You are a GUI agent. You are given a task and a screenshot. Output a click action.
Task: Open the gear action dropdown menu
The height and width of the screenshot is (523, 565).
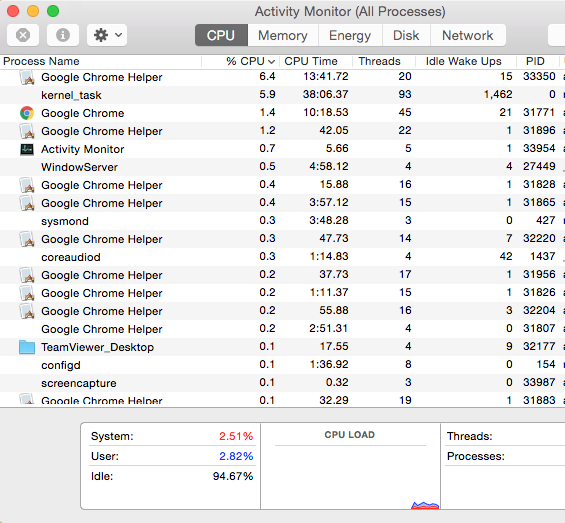pos(107,35)
